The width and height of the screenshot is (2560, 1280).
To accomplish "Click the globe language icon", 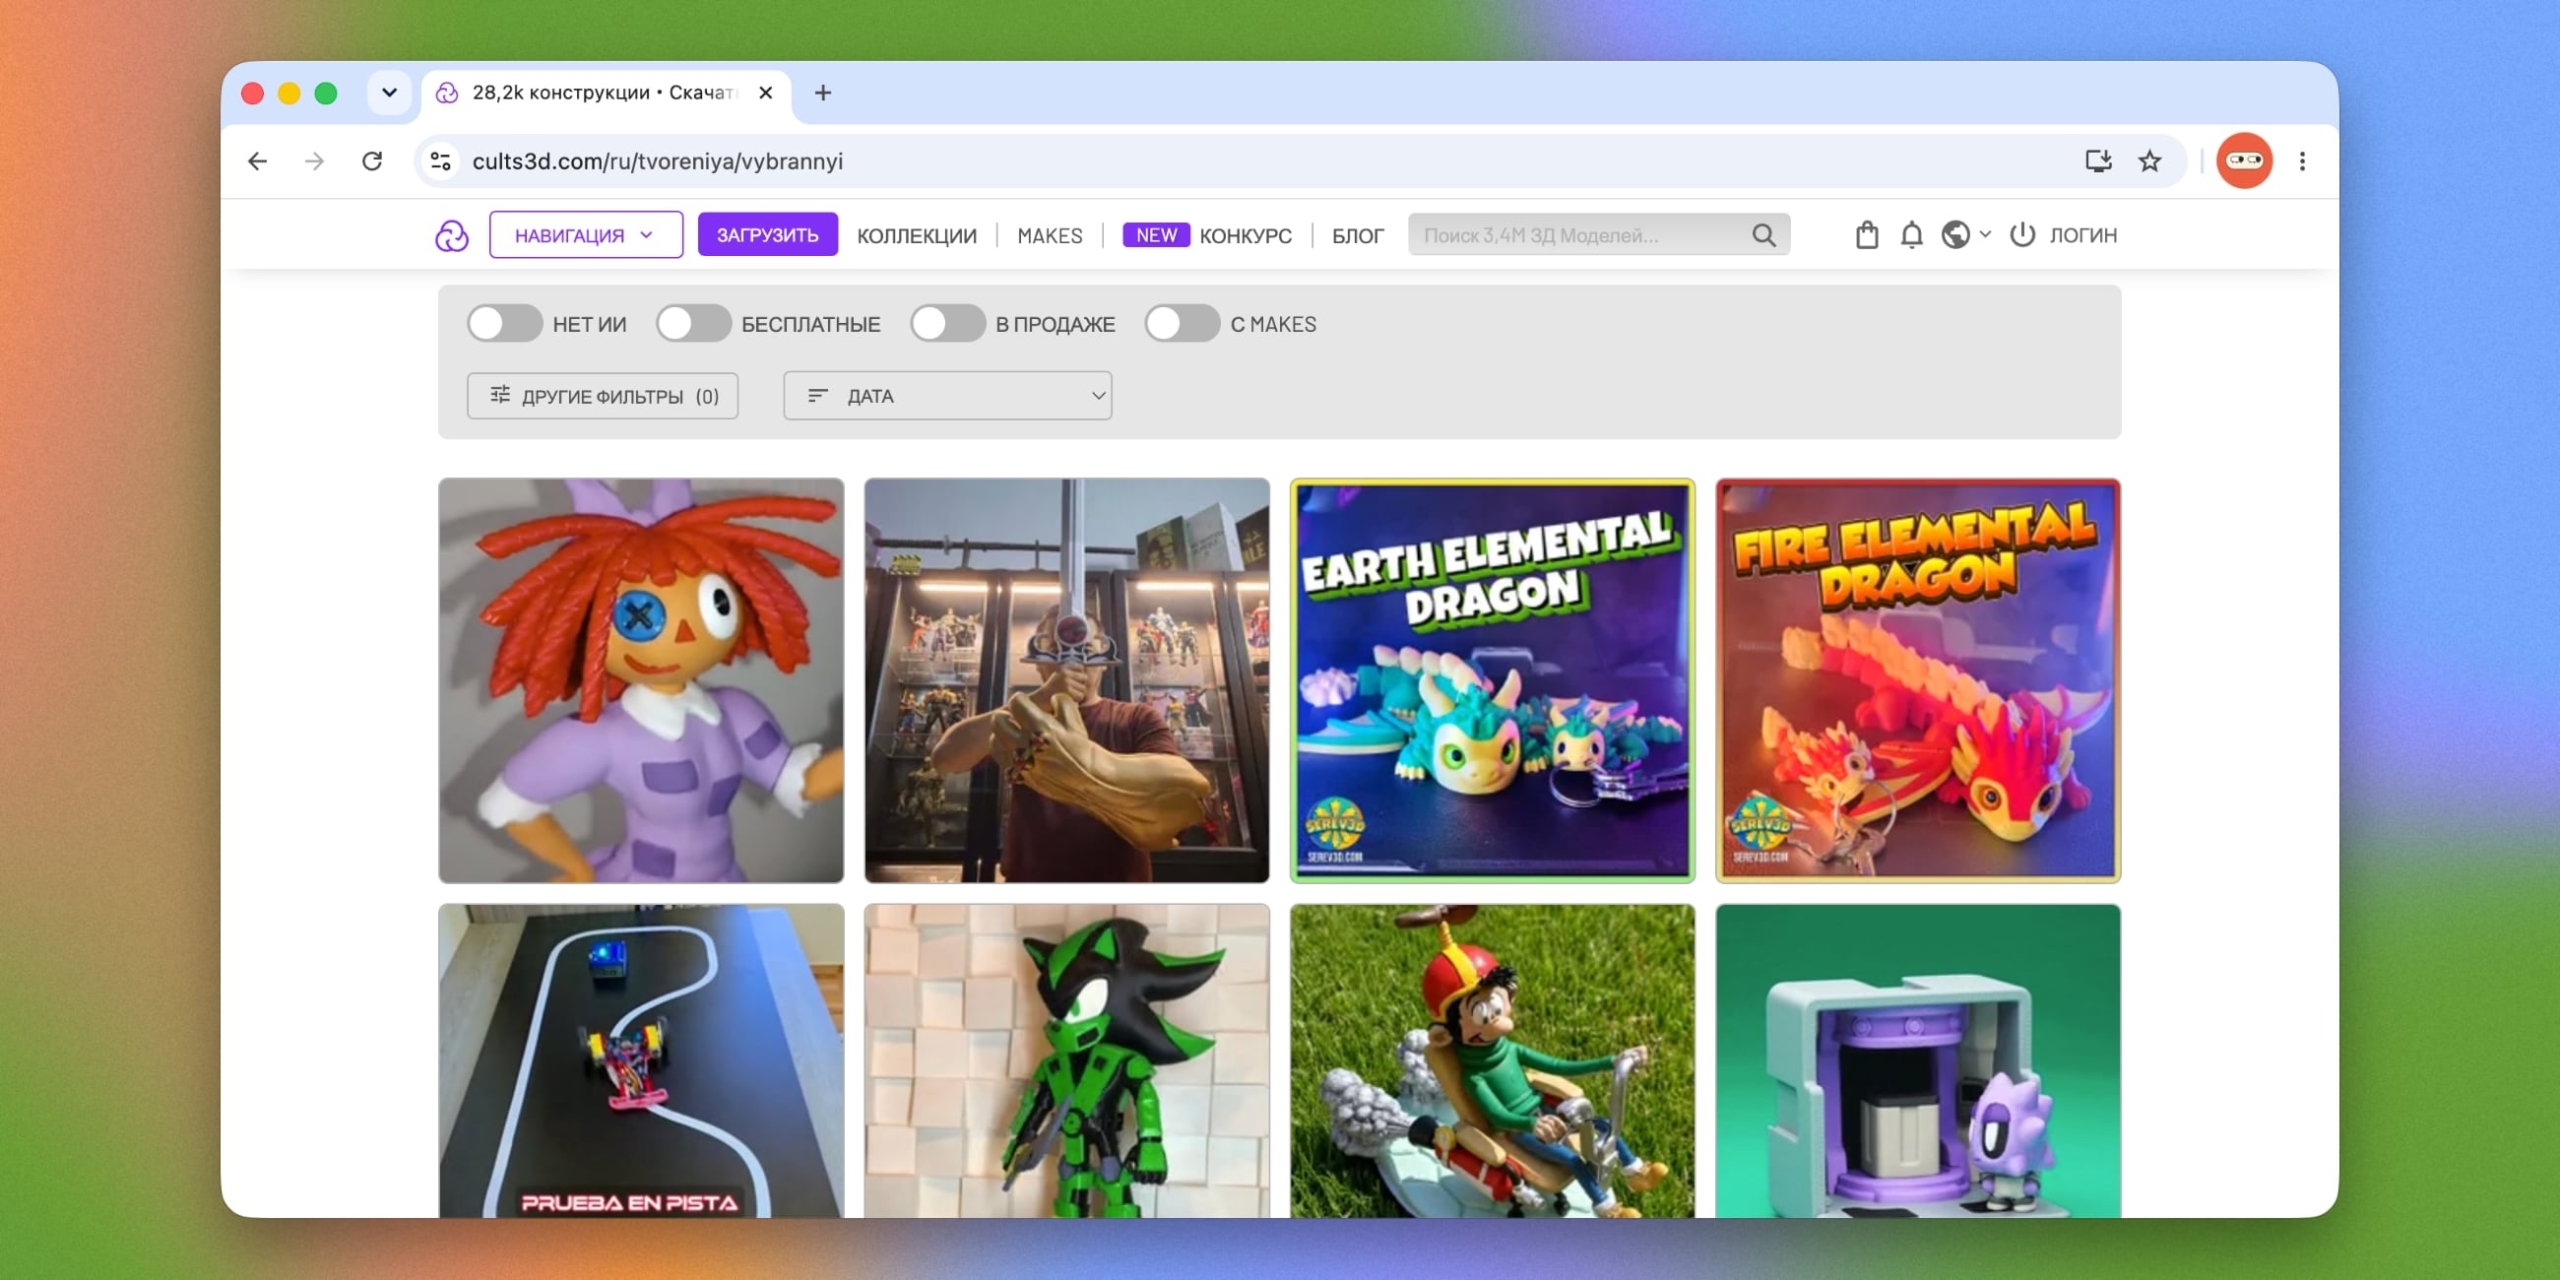I will (1955, 235).
